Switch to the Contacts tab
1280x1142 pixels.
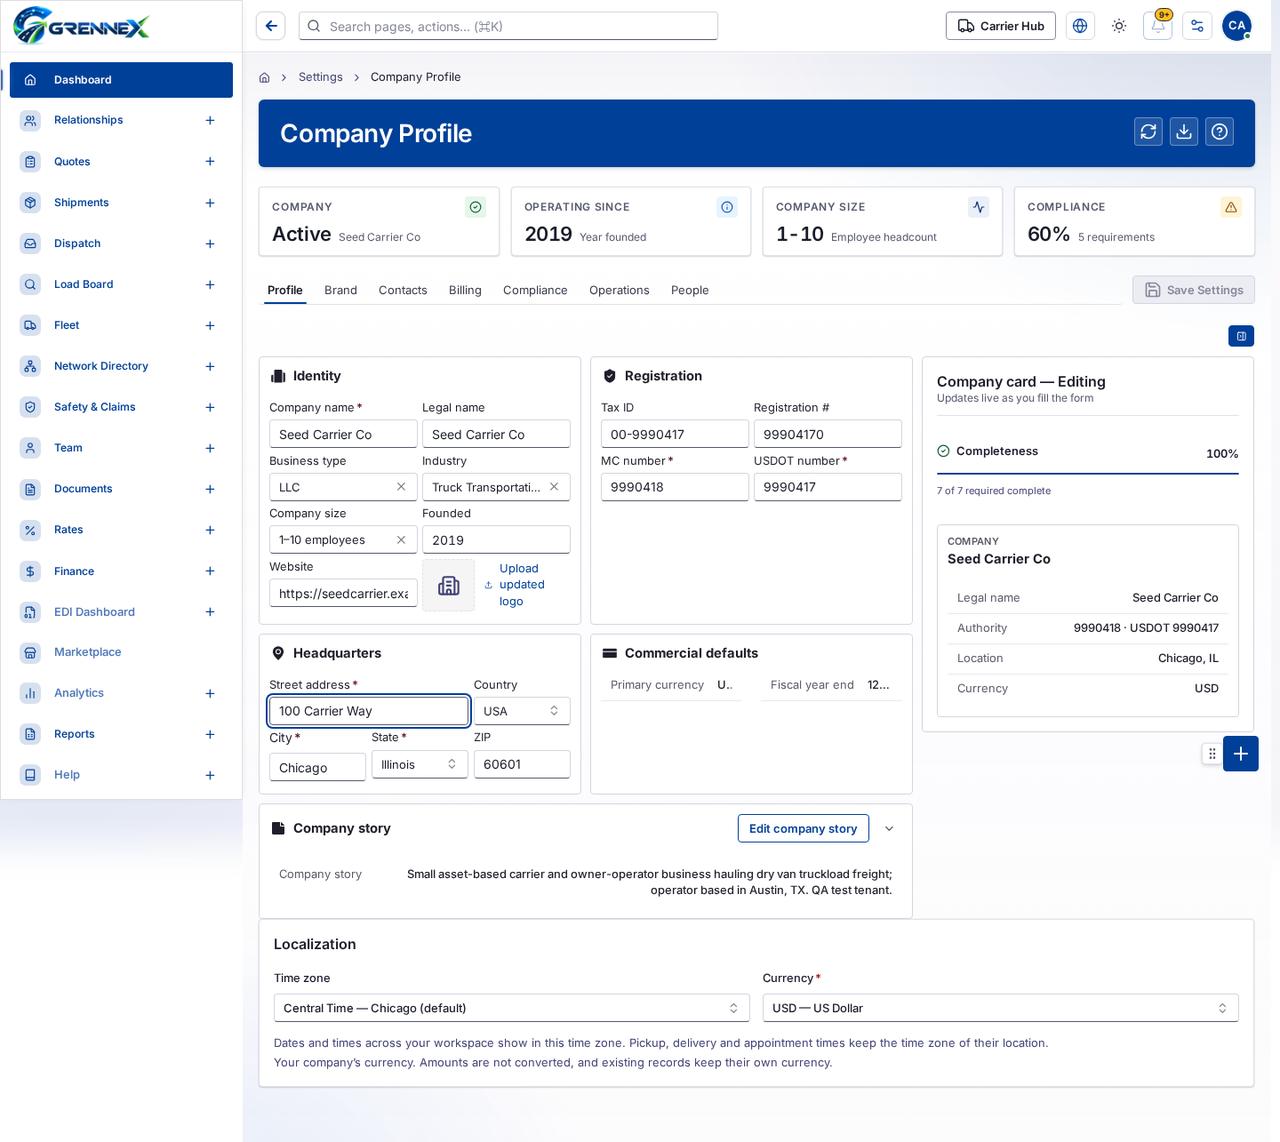403,290
